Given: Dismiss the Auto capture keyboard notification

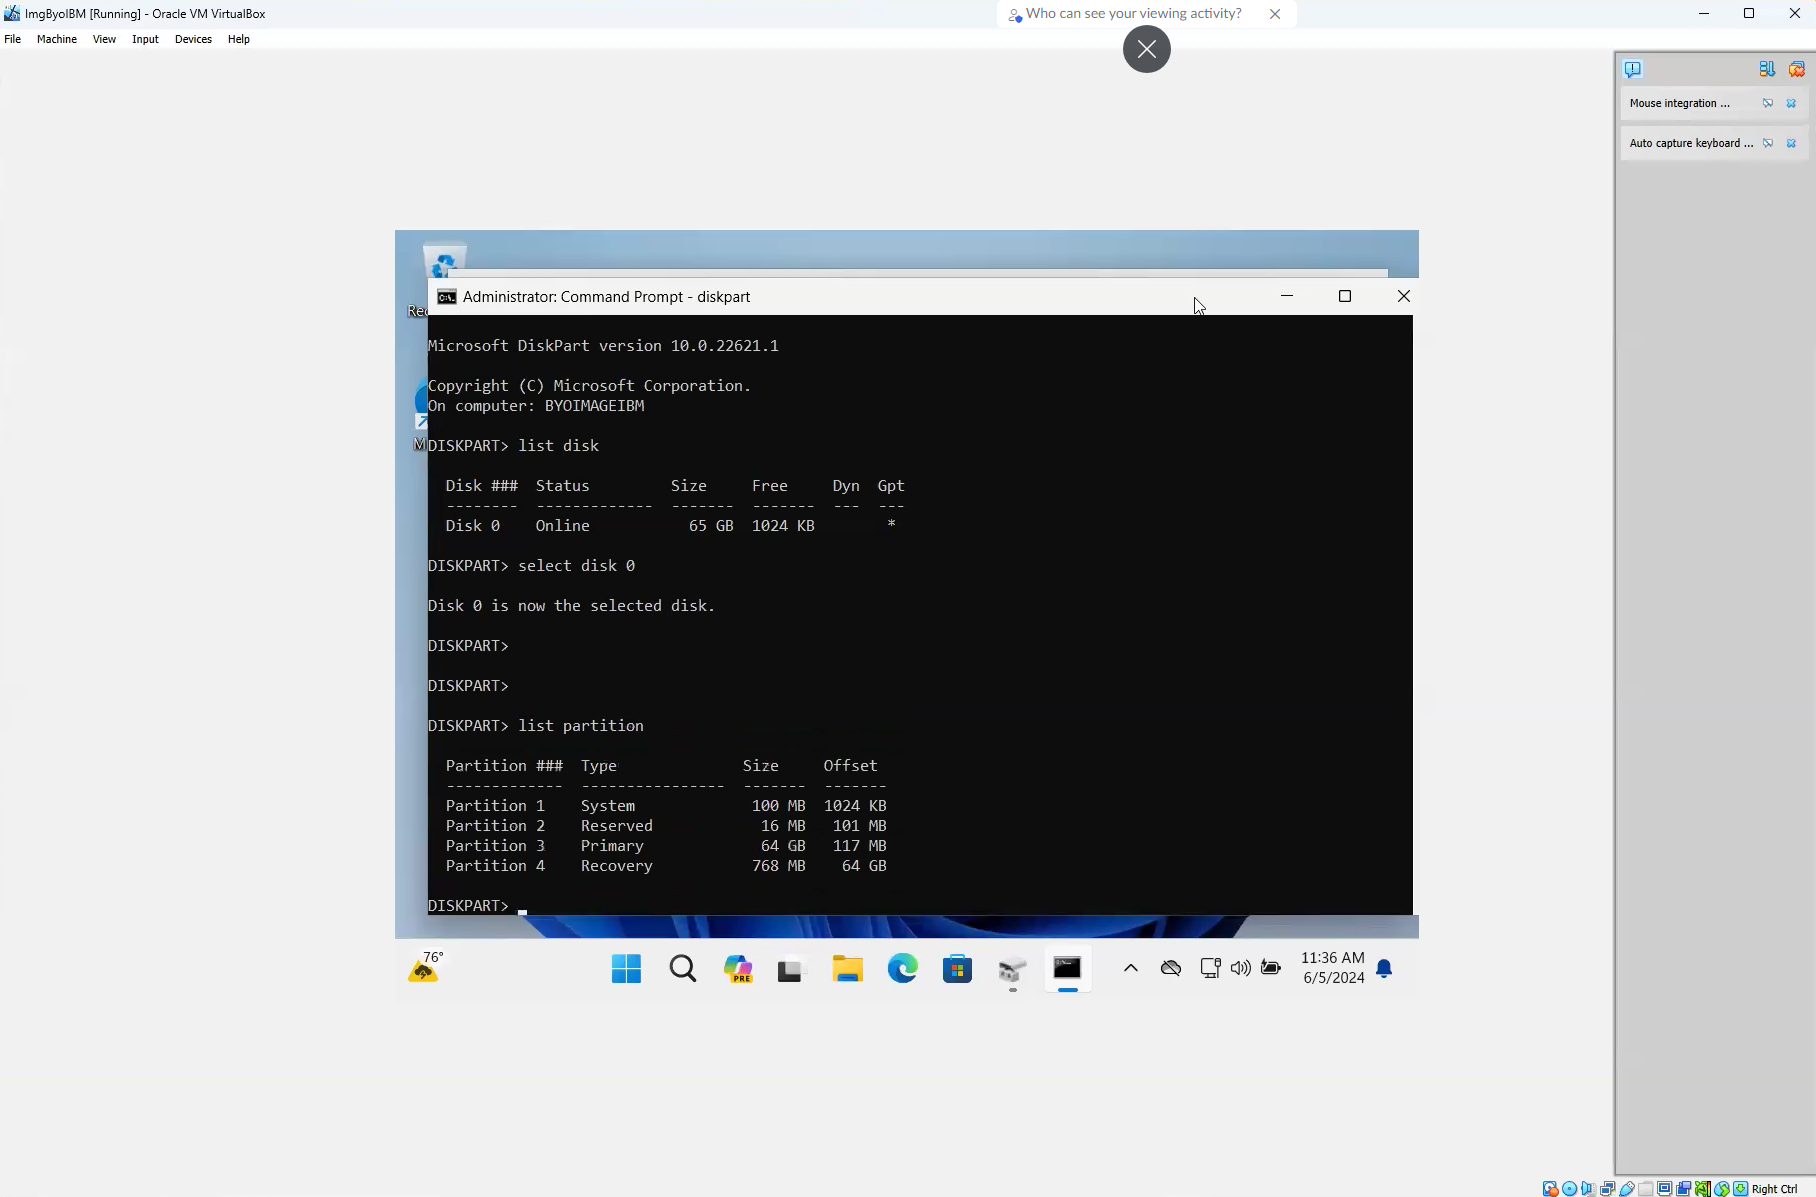Looking at the screenshot, I should (x=1791, y=143).
